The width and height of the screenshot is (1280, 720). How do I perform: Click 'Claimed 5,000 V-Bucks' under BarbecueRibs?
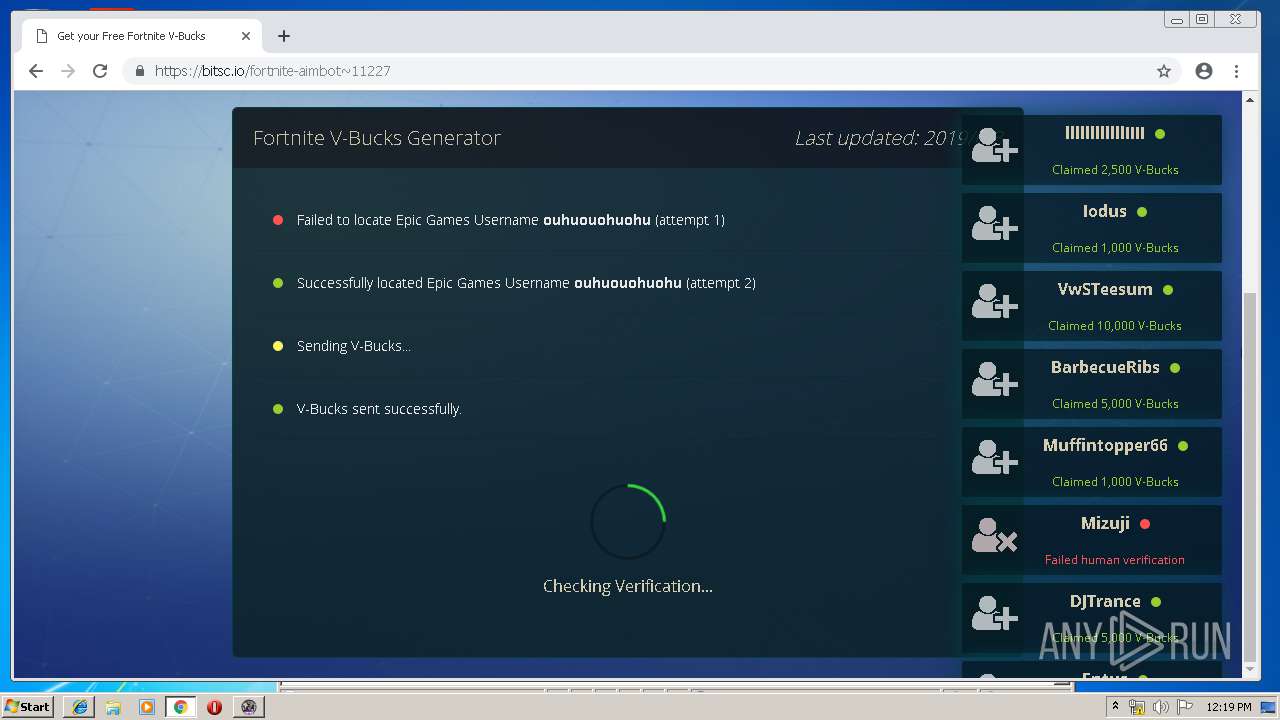(x=1115, y=404)
